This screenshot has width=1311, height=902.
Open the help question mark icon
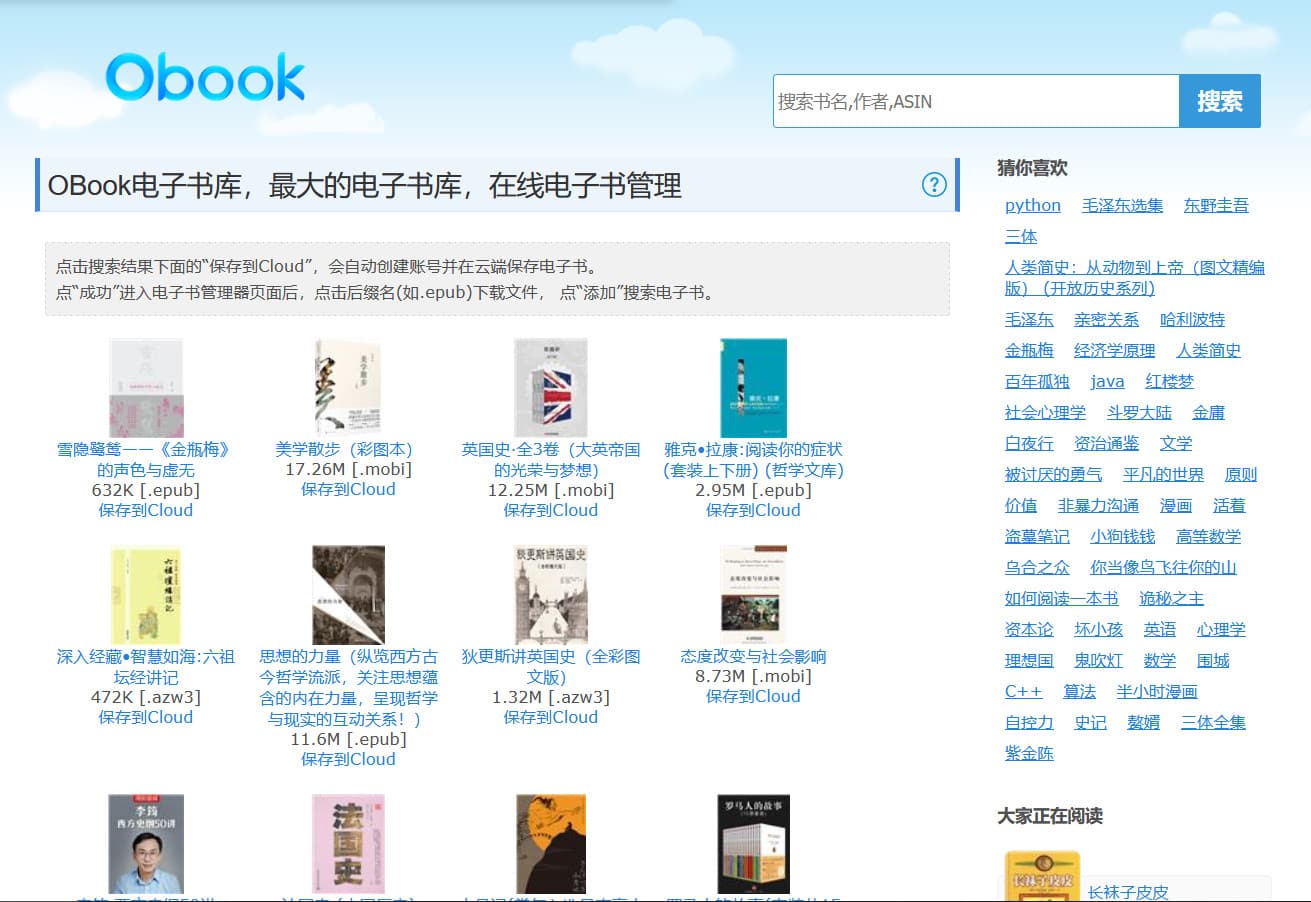click(934, 184)
